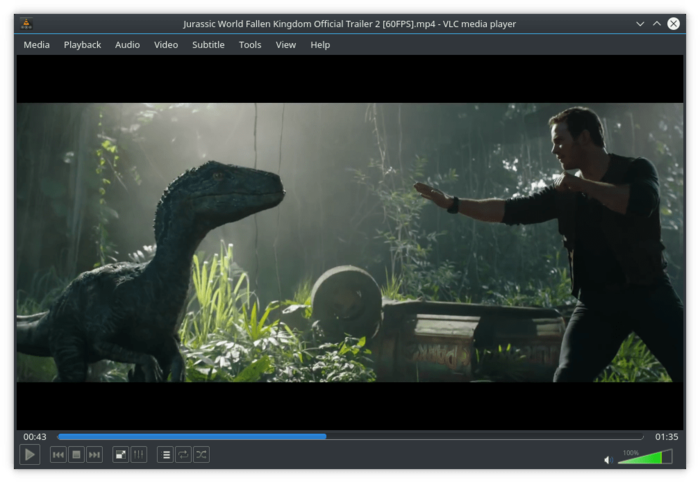Open the playlist view

click(x=166, y=455)
